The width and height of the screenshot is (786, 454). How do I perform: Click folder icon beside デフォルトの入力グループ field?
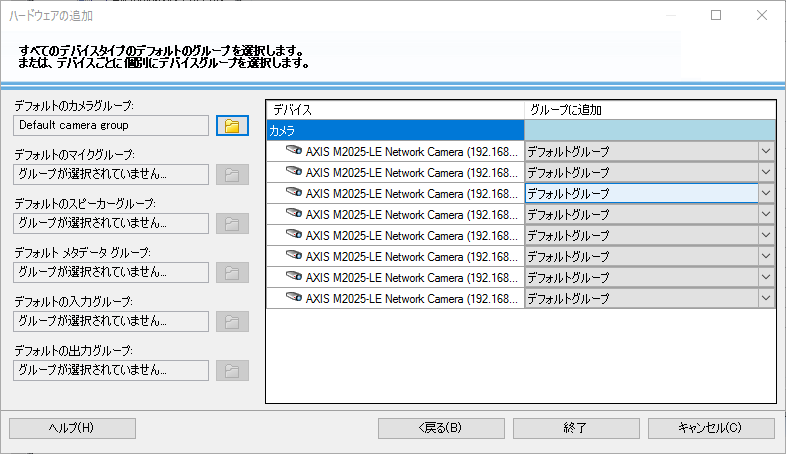click(x=232, y=321)
